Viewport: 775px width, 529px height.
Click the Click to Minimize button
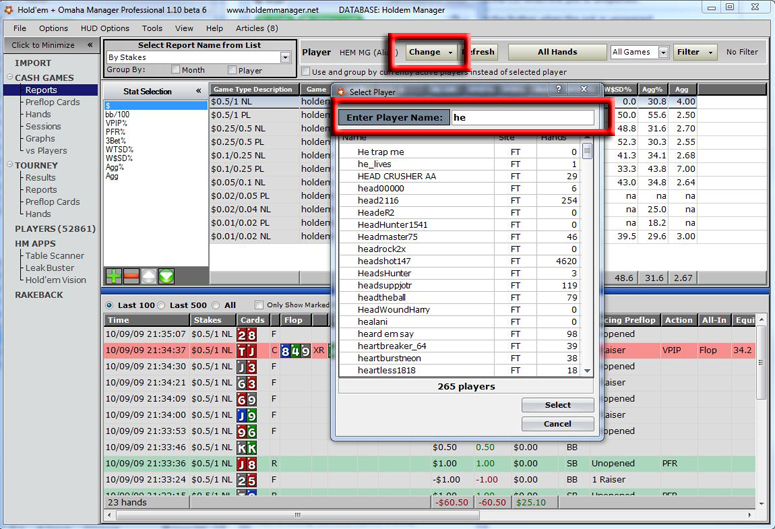click(51, 45)
